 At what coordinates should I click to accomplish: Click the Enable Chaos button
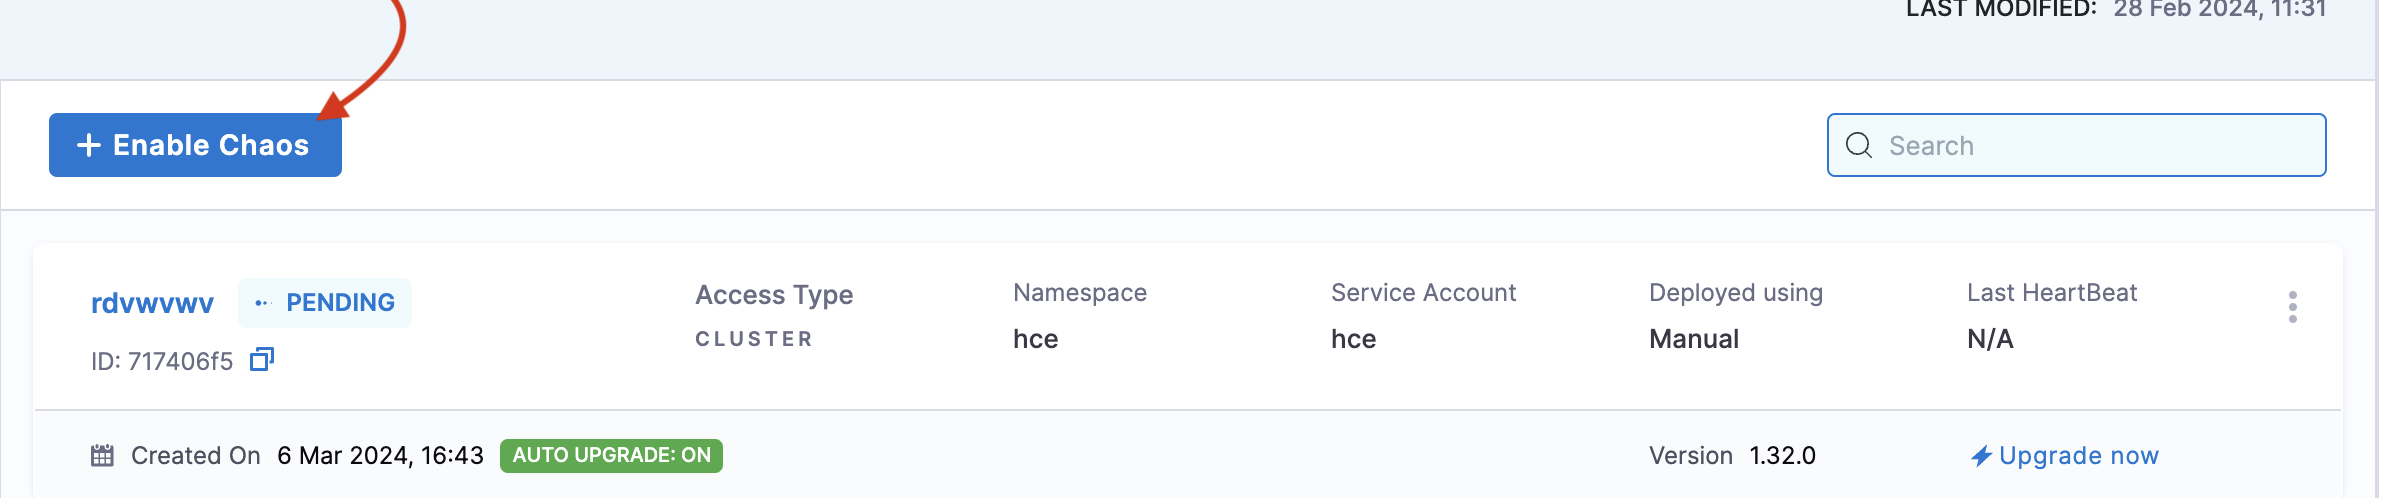click(x=195, y=145)
